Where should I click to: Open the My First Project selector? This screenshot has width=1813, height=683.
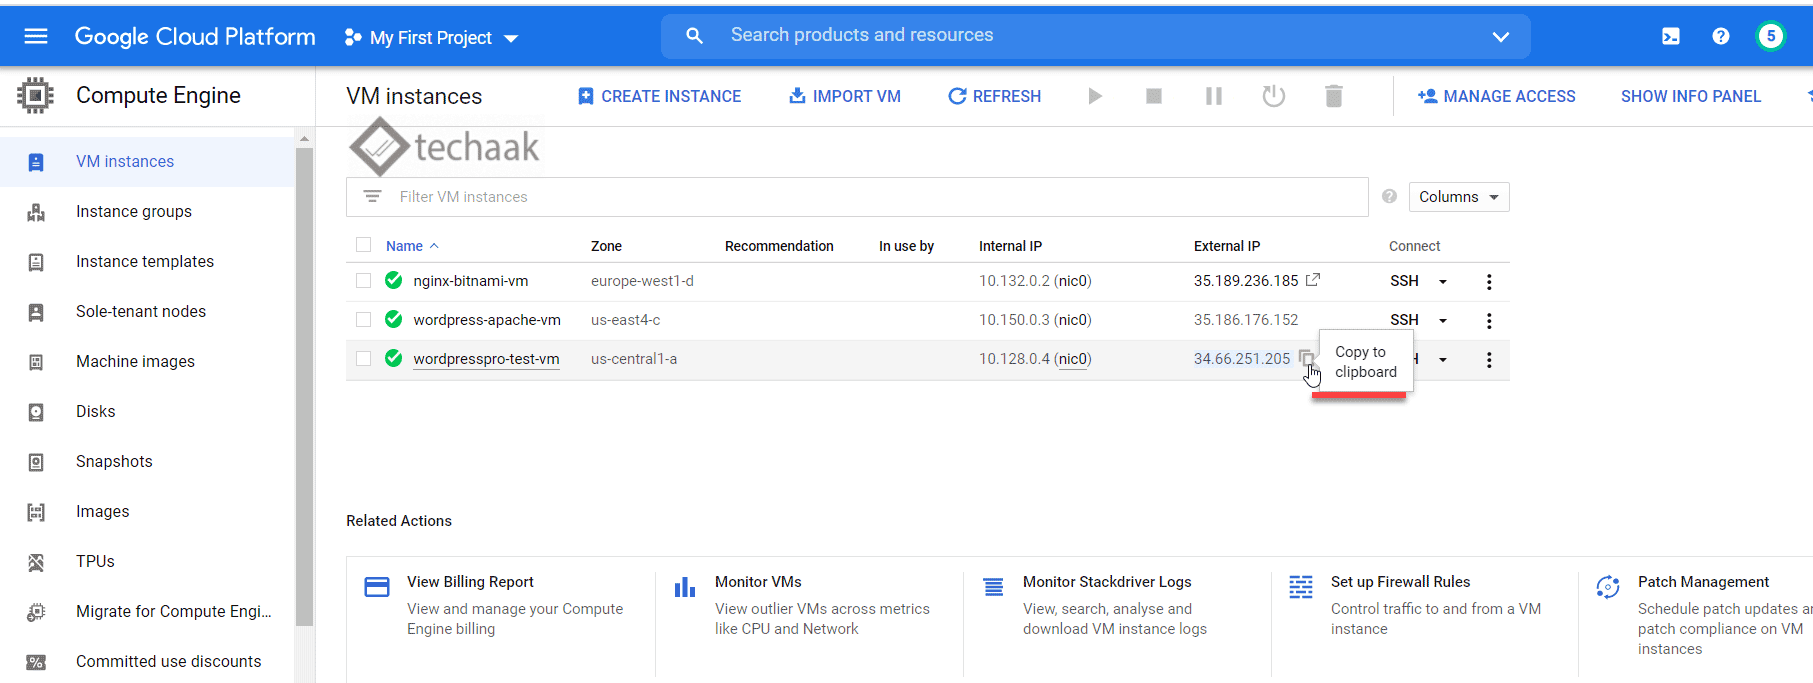pyautogui.click(x=431, y=38)
